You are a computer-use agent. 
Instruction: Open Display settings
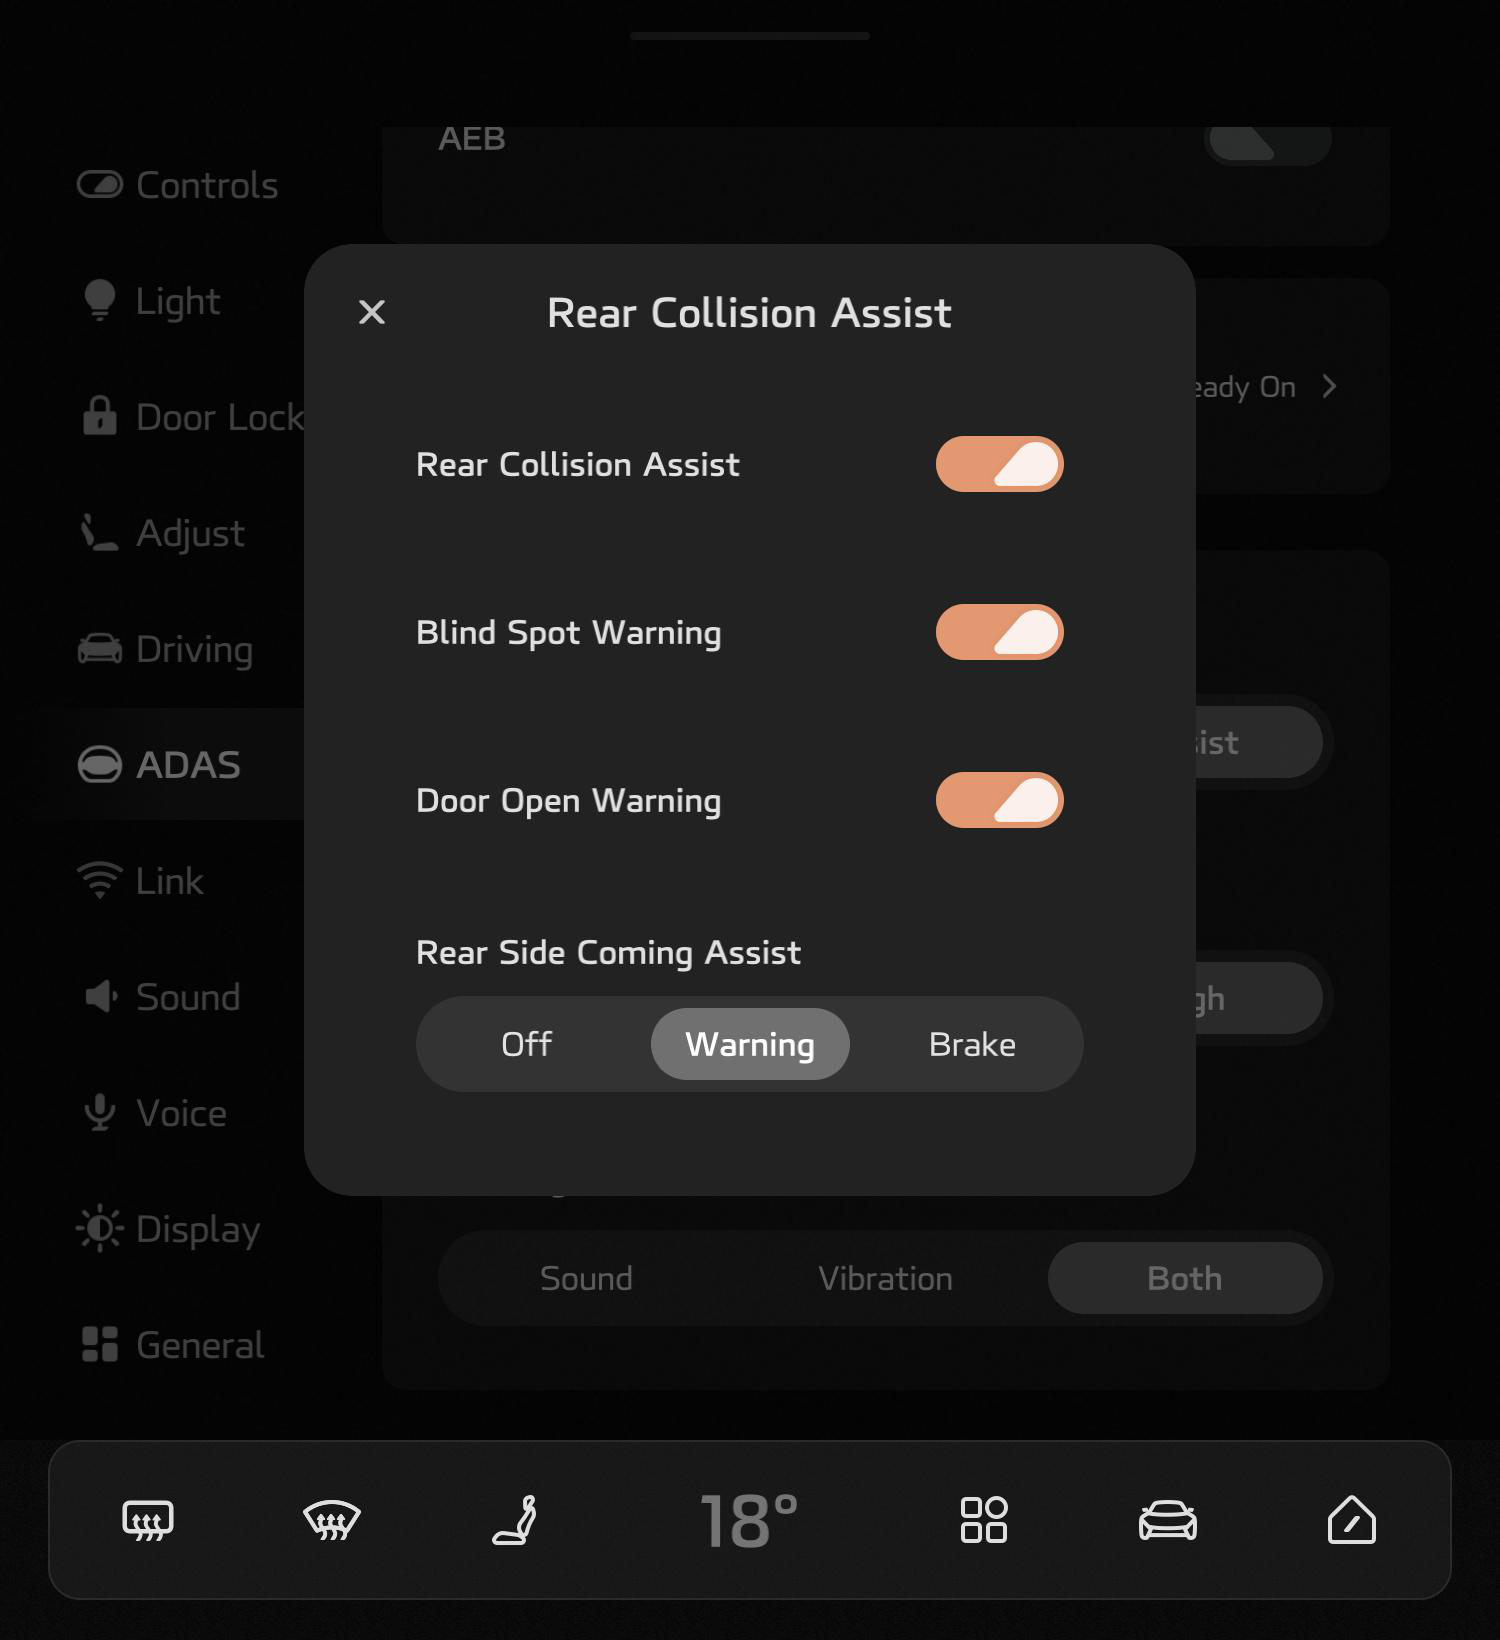168,1229
